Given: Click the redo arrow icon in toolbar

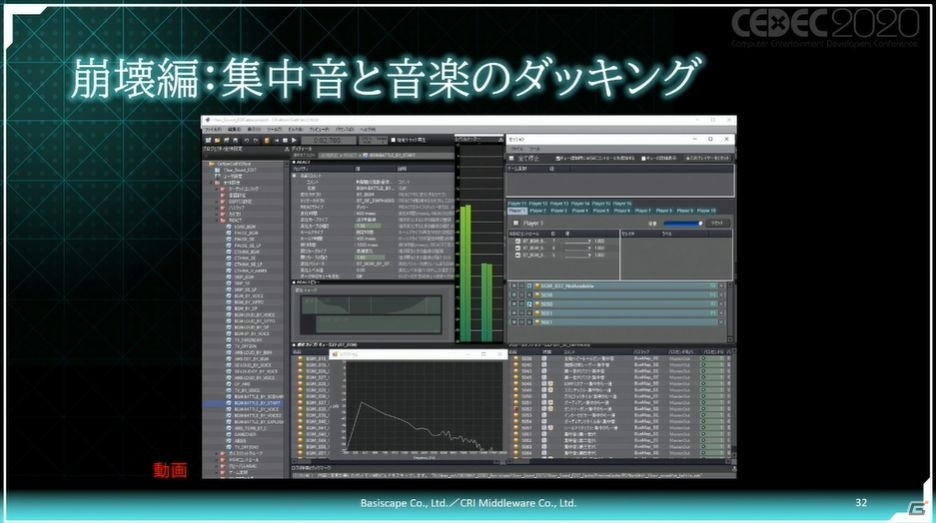Looking at the screenshot, I should click(255, 140).
